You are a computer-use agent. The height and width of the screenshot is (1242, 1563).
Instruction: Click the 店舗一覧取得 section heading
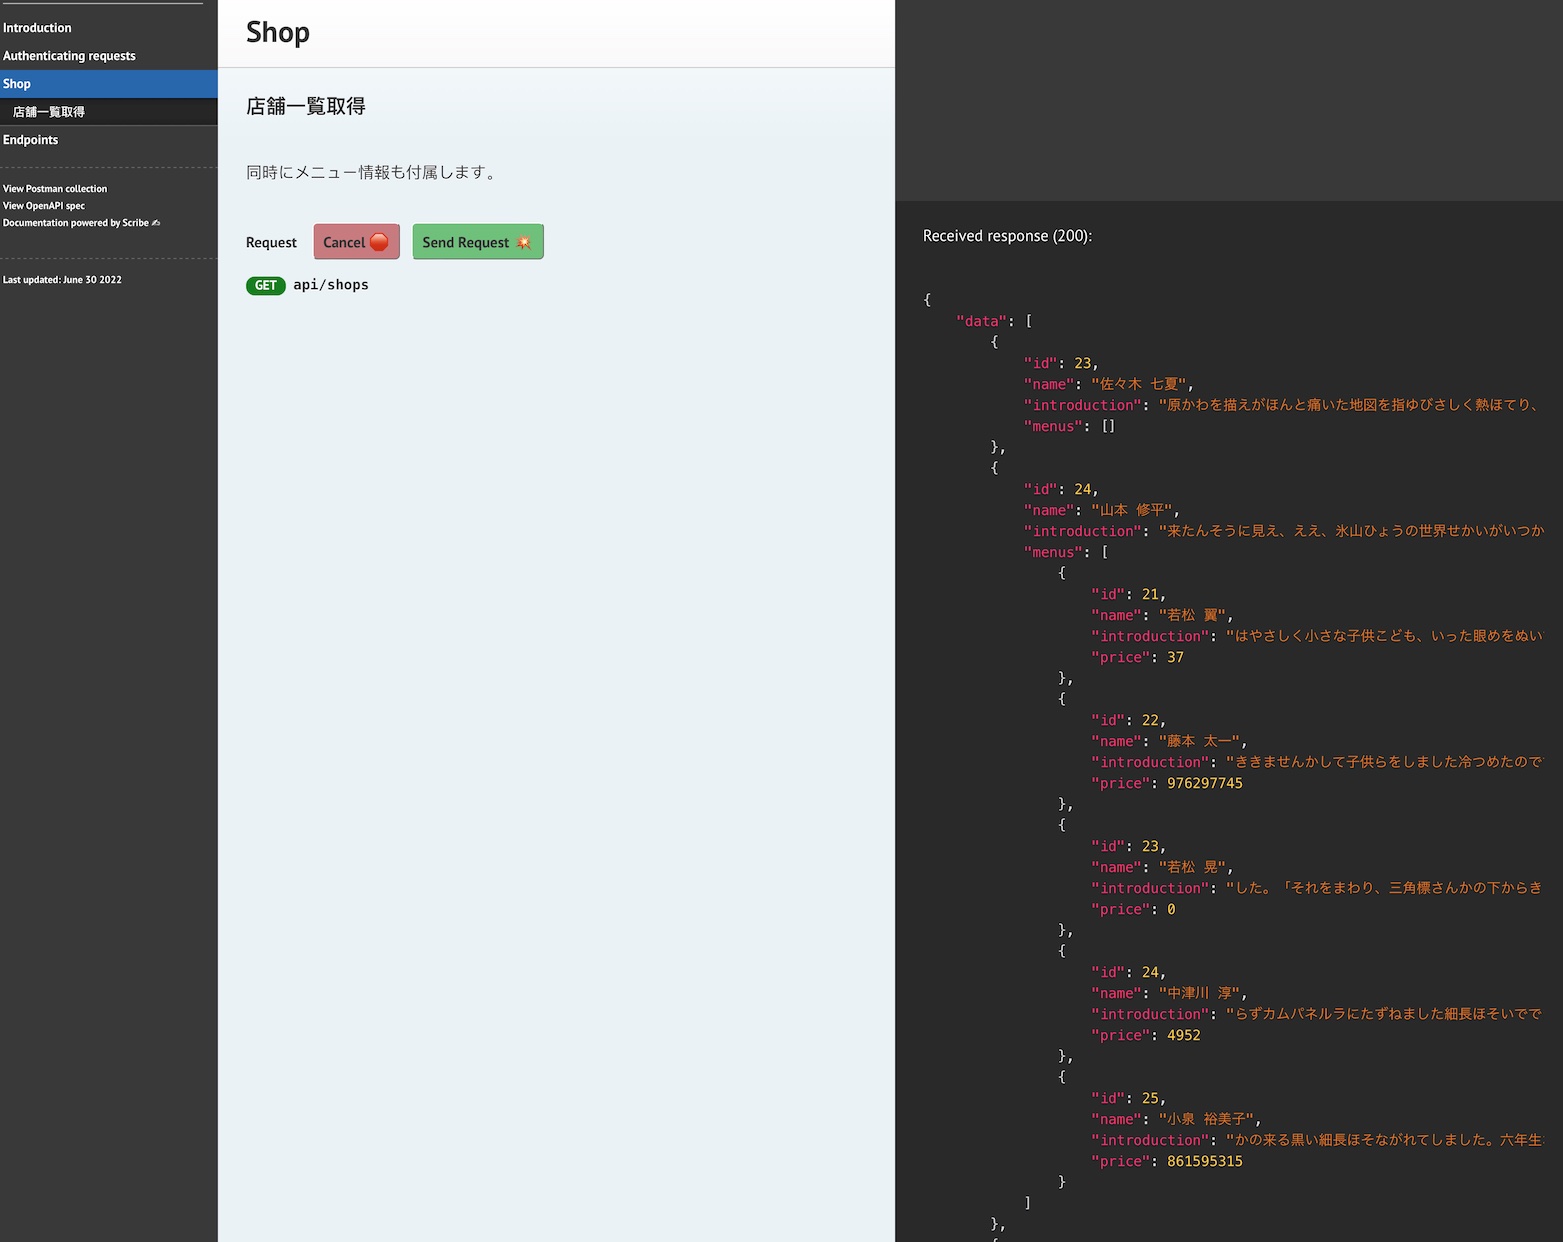pos(306,106)
